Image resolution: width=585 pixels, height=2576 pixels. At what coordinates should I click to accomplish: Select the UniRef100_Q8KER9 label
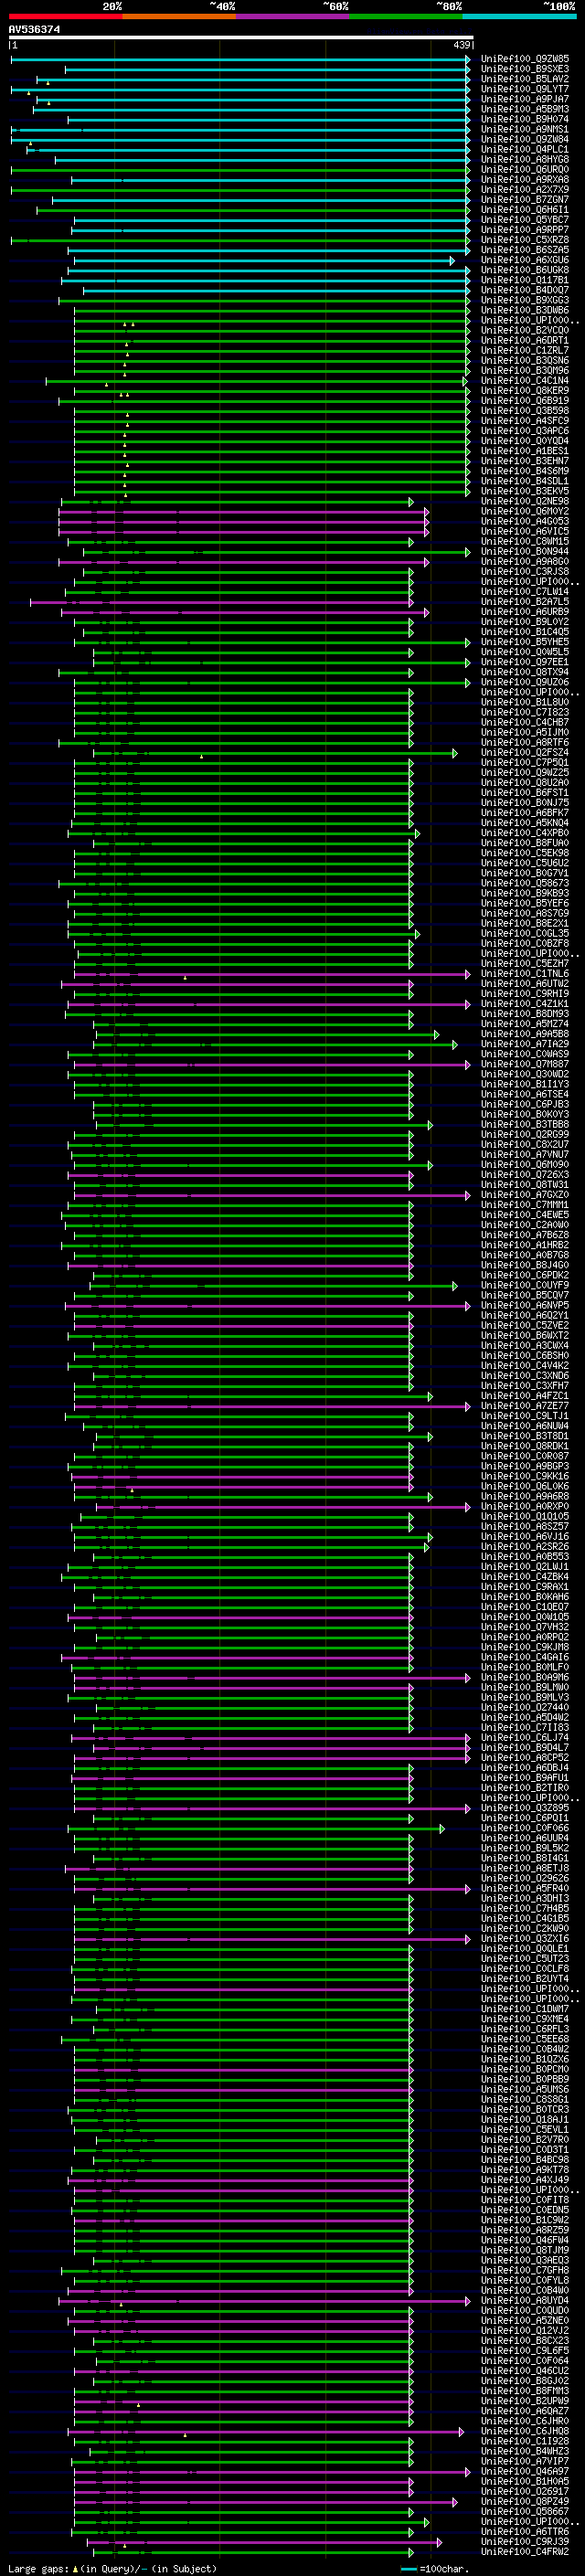pos(525,390)
